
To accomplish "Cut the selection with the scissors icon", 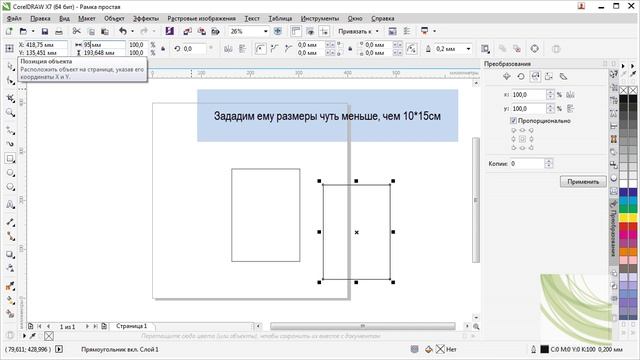I will click(76, 31).
